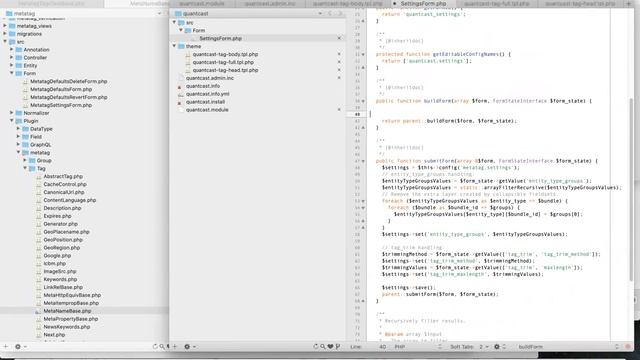The width and height of the screenshot is (640, 360).
Task: Open status bar bundle gear menu
Action: pyautogui.click(x=499, y=347)
